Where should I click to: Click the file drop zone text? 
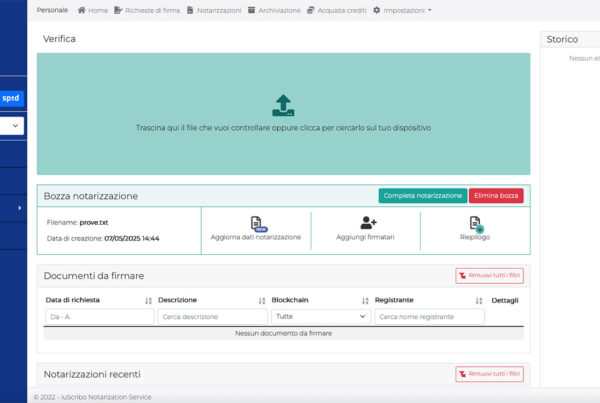(284, 128)
